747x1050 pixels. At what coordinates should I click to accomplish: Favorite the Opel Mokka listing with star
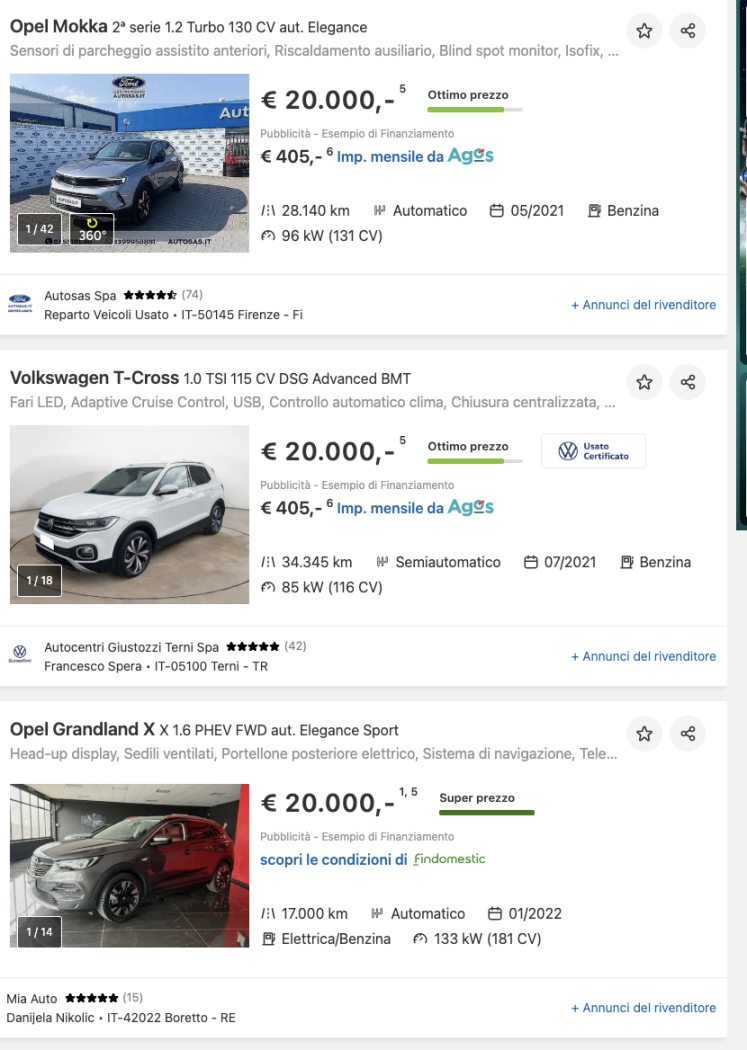coord(644,31)
